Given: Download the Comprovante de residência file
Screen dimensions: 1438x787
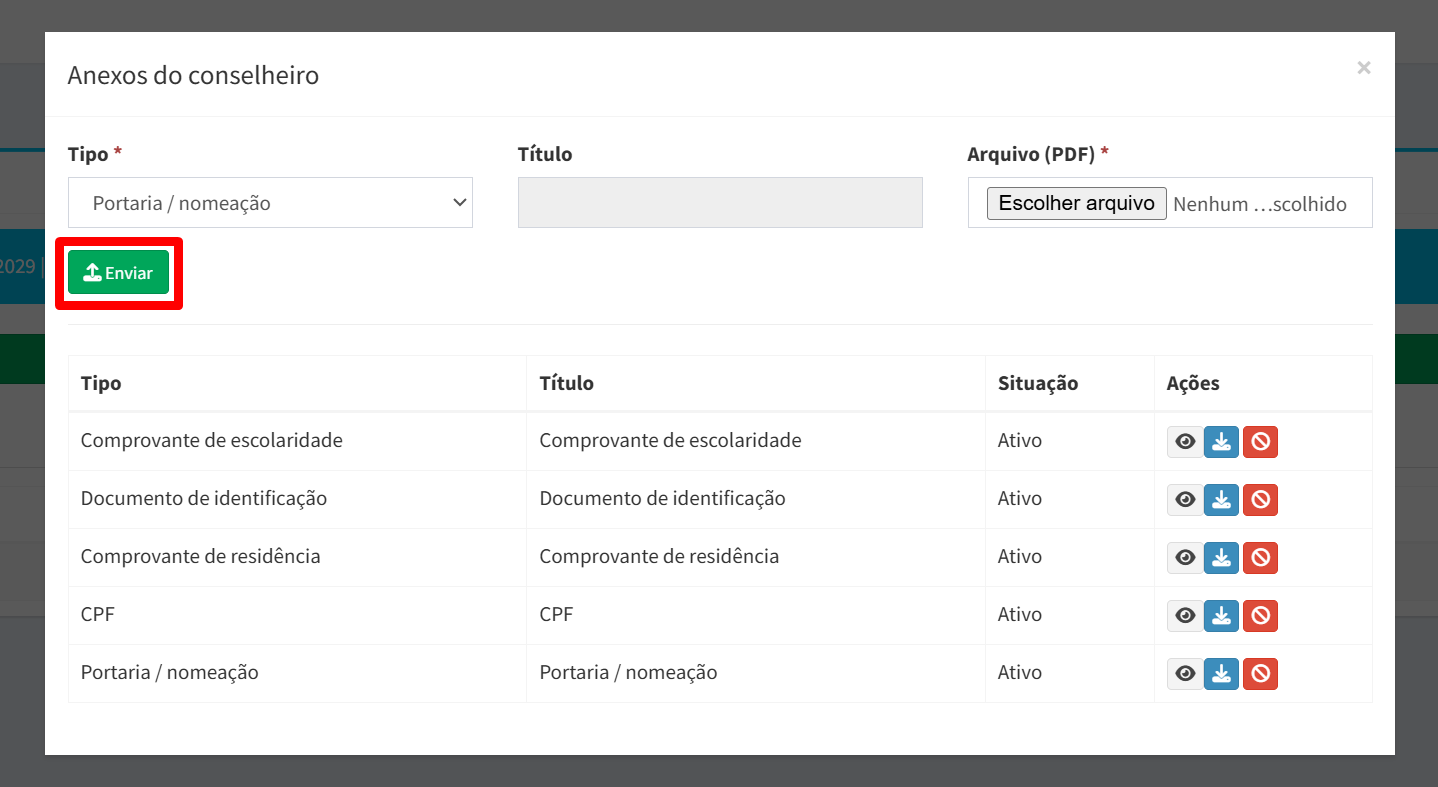Looking at the screenshot, I should (1221, 558).
